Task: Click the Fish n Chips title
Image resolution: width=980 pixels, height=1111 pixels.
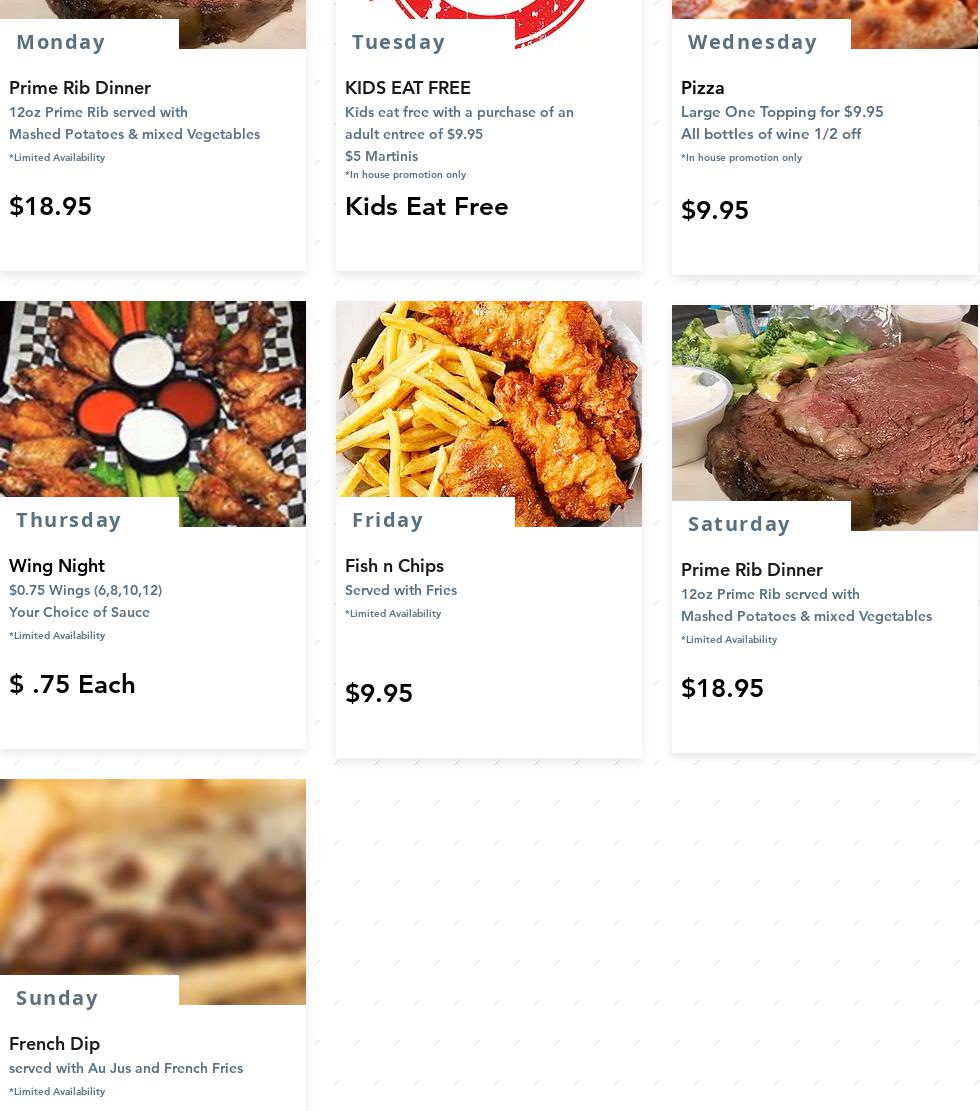Action: pos(394,566)
